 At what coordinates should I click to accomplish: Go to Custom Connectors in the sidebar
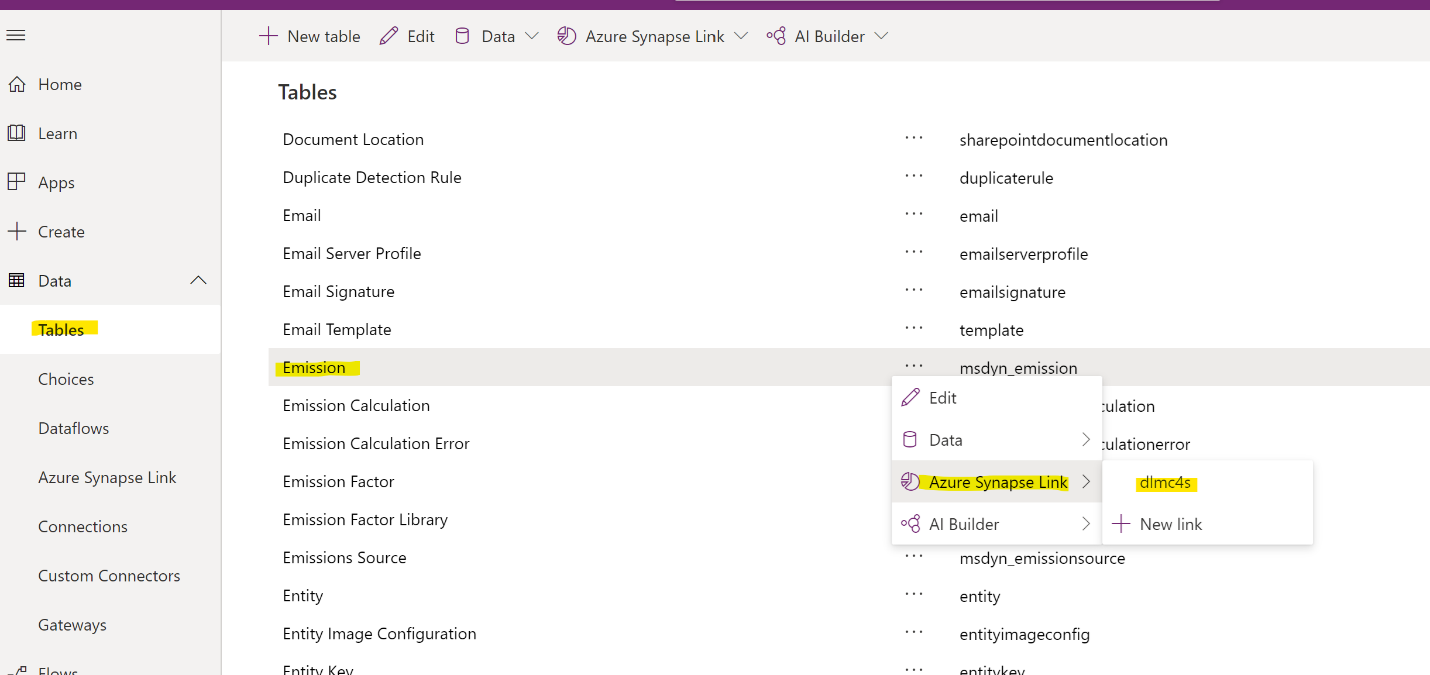tap(110, 575)
